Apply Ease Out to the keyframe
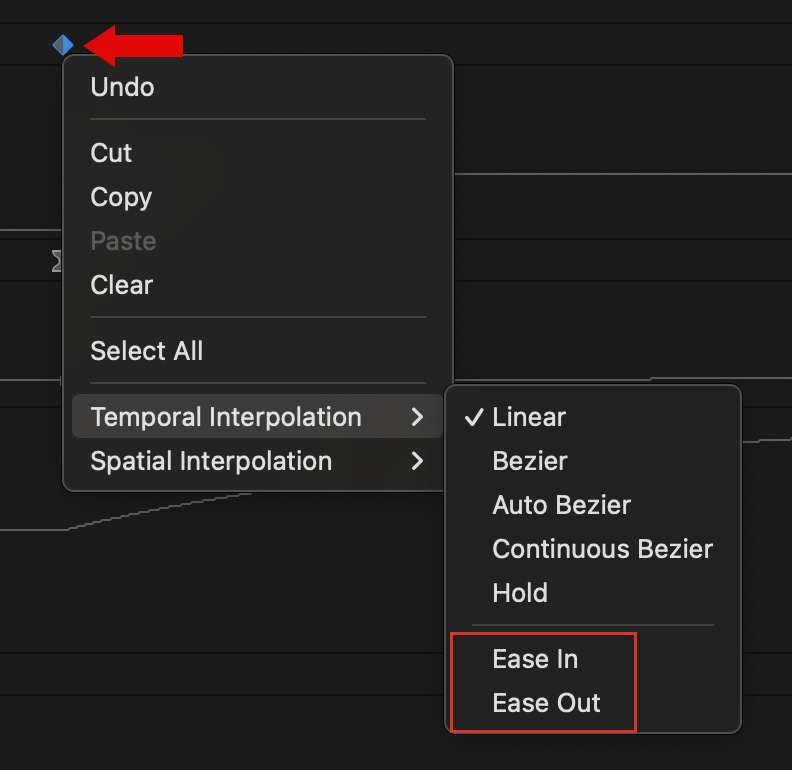 click(546, 703)
